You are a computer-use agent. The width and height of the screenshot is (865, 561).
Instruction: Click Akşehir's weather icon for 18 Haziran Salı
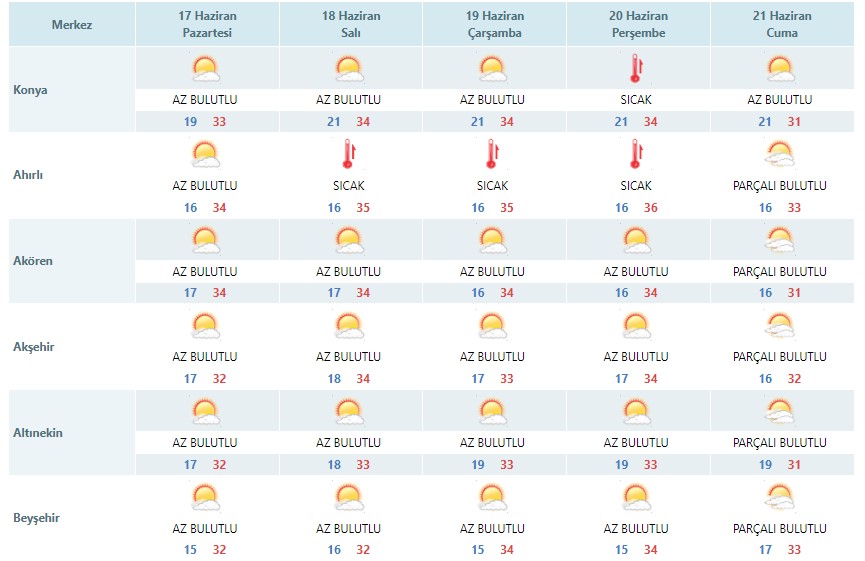[x=349, y=325]
